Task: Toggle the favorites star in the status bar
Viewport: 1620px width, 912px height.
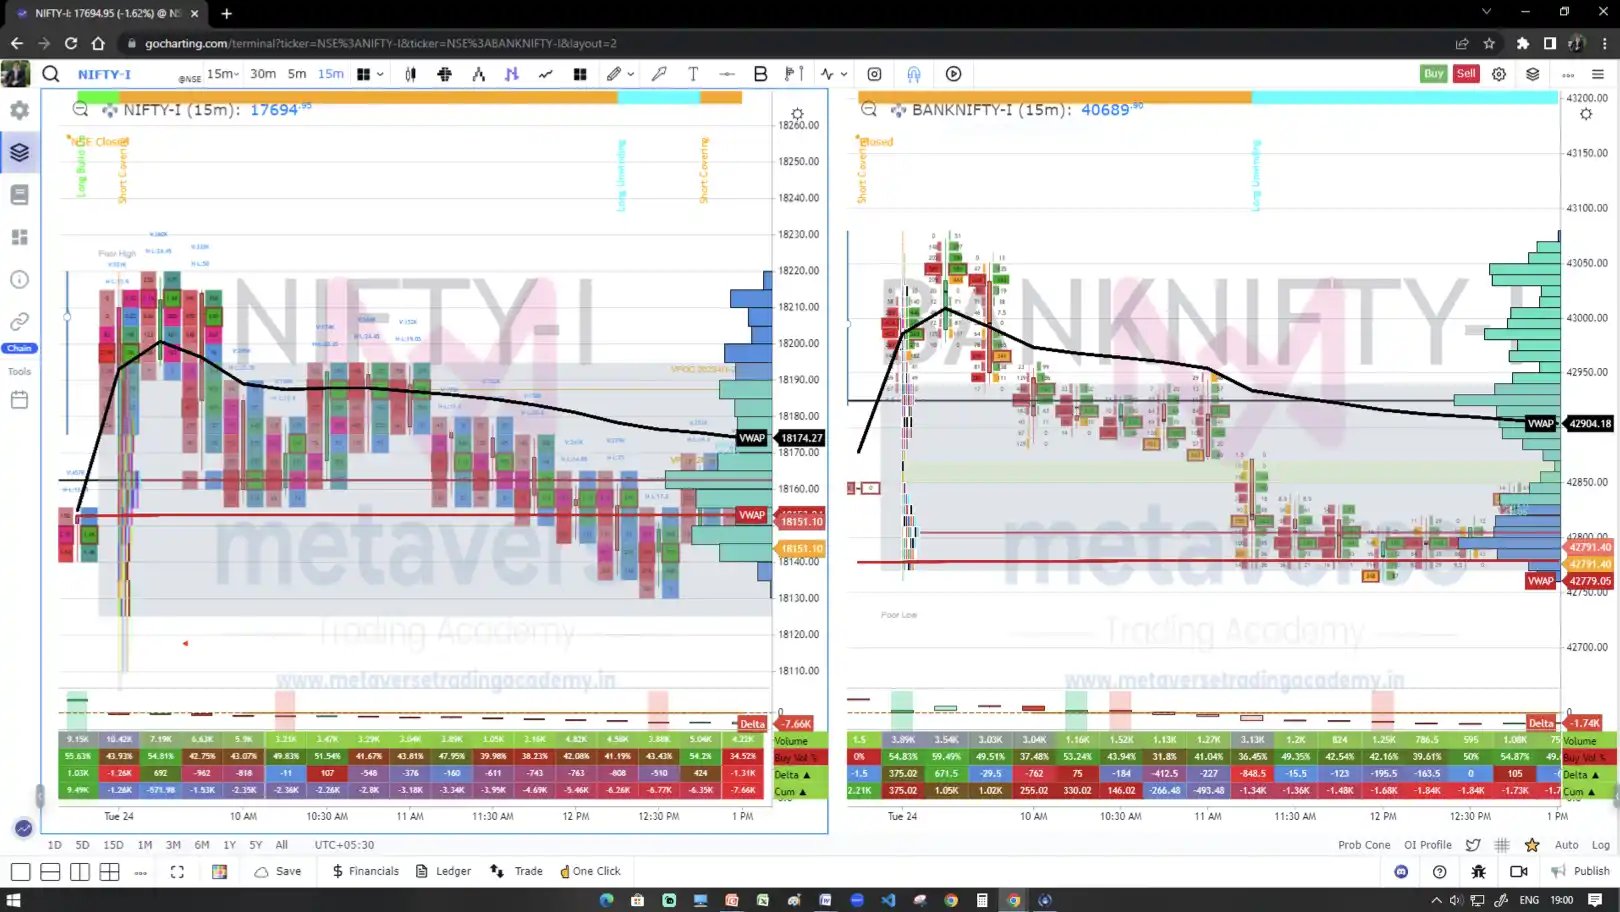Action: (1532, 845)
